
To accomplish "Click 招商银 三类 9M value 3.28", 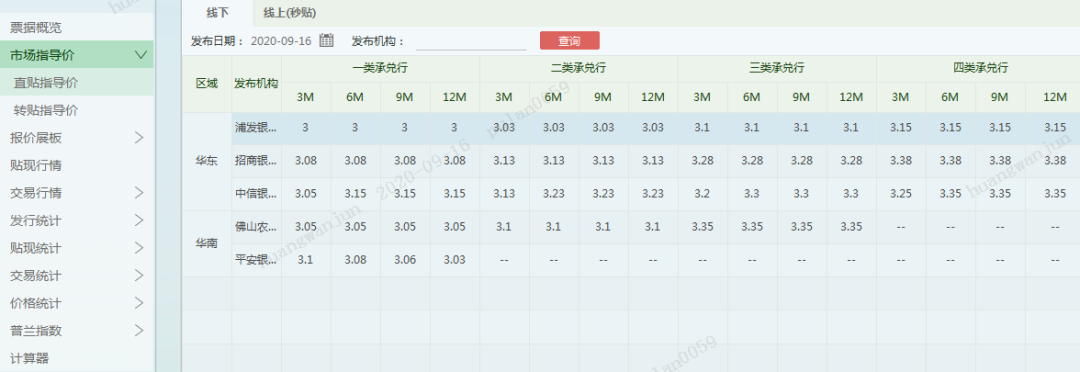I will 802,161.
